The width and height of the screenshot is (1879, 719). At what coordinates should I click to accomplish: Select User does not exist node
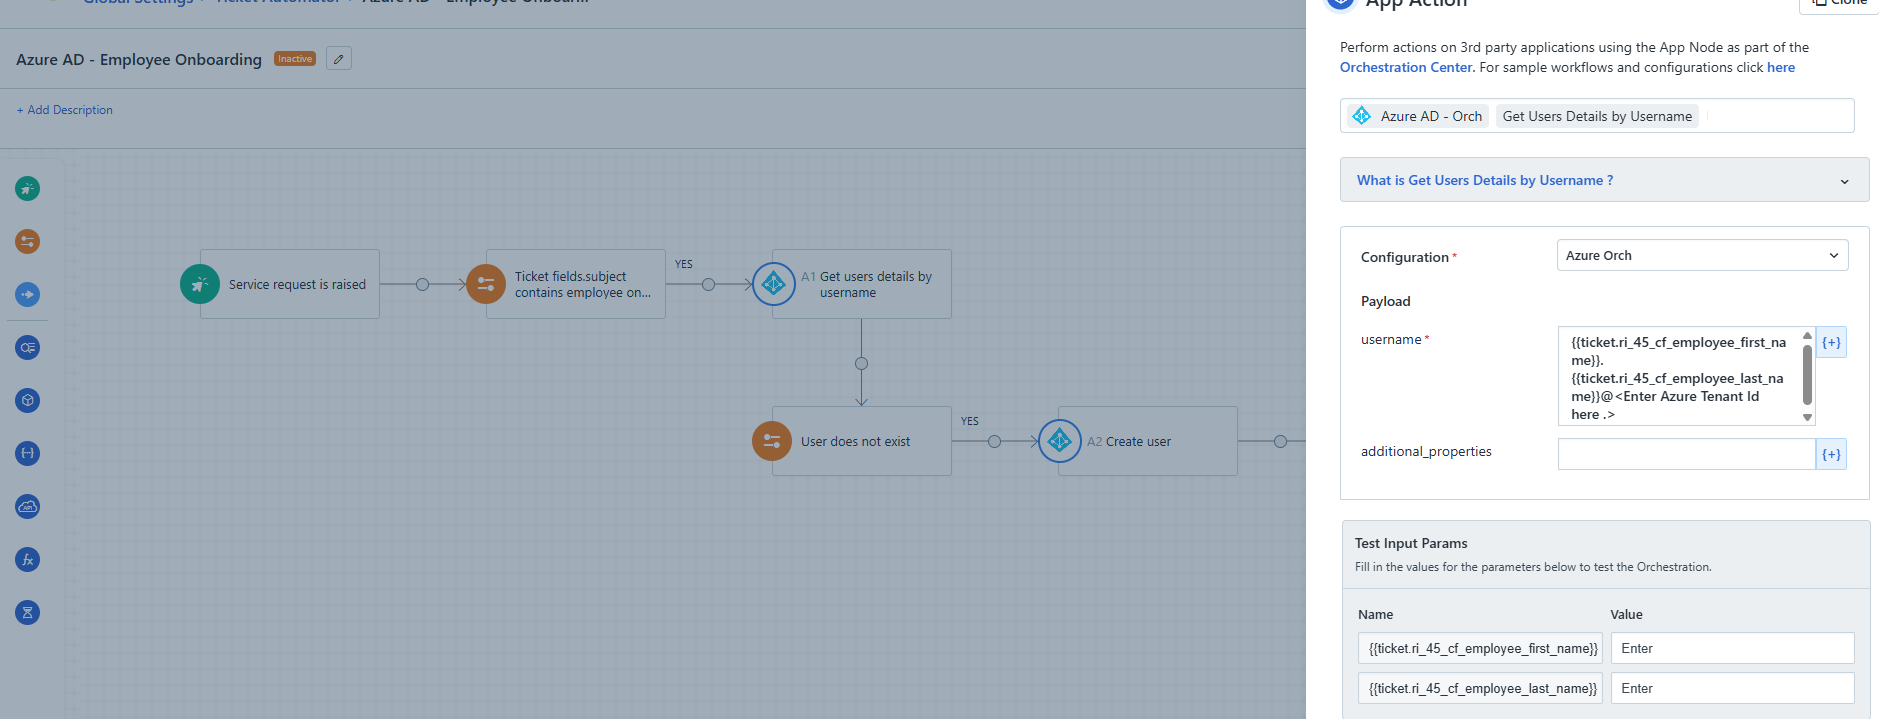pos(862,441)
